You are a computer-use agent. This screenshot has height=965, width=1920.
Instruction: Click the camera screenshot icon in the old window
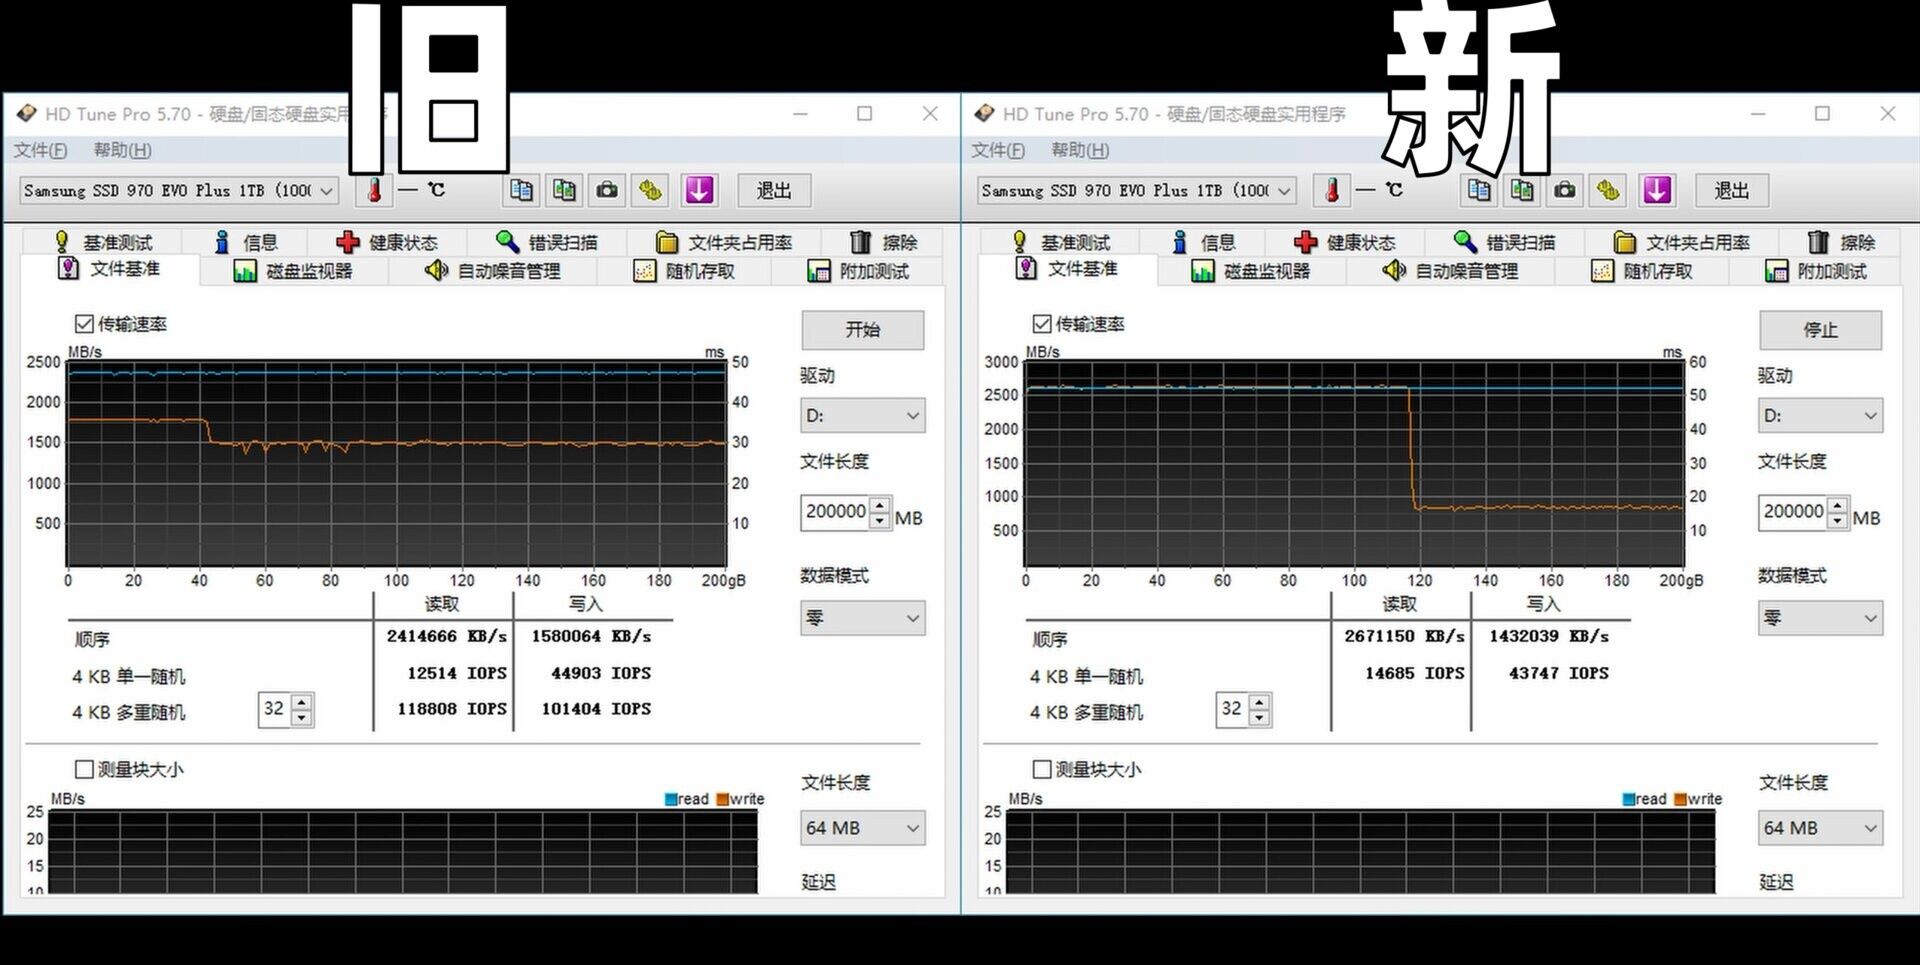(607, 190)
